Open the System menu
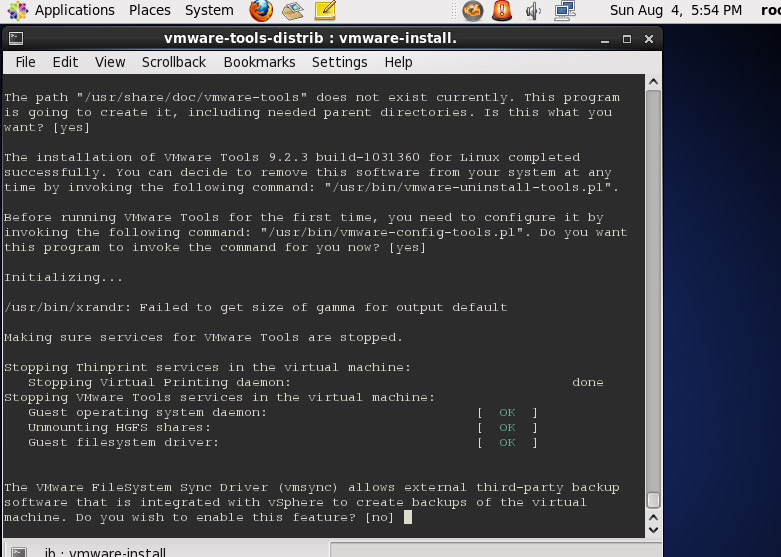 pyautogui.click(x=209, y=10)
